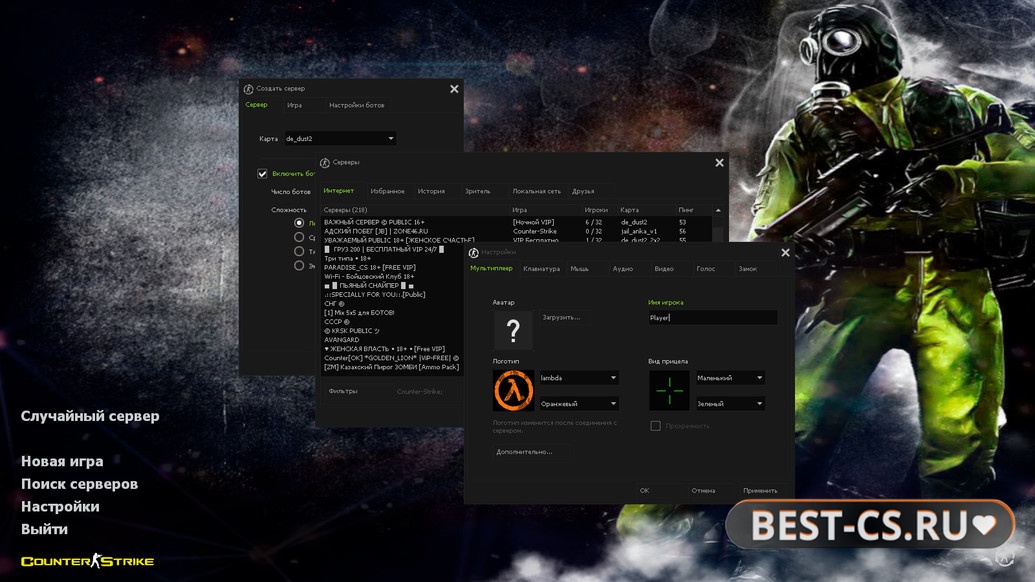This screenshot has width=1035, height=582.
Task: Click the question mark avatar image
Action: 513,329
